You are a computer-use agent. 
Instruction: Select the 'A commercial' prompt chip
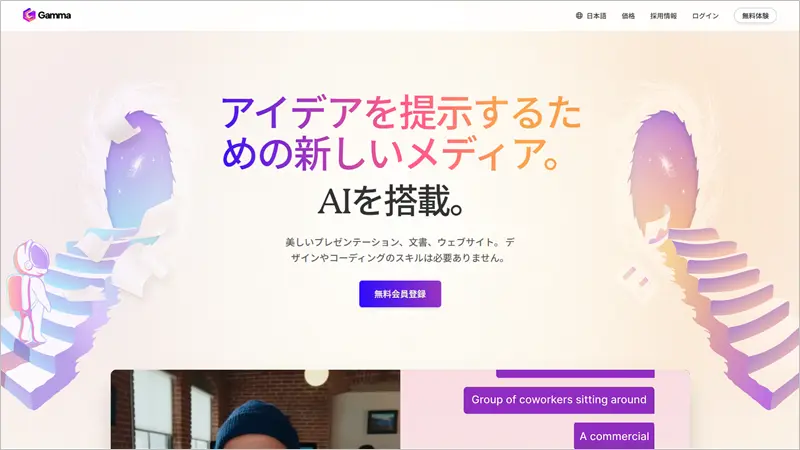click(x=614, y=436)
